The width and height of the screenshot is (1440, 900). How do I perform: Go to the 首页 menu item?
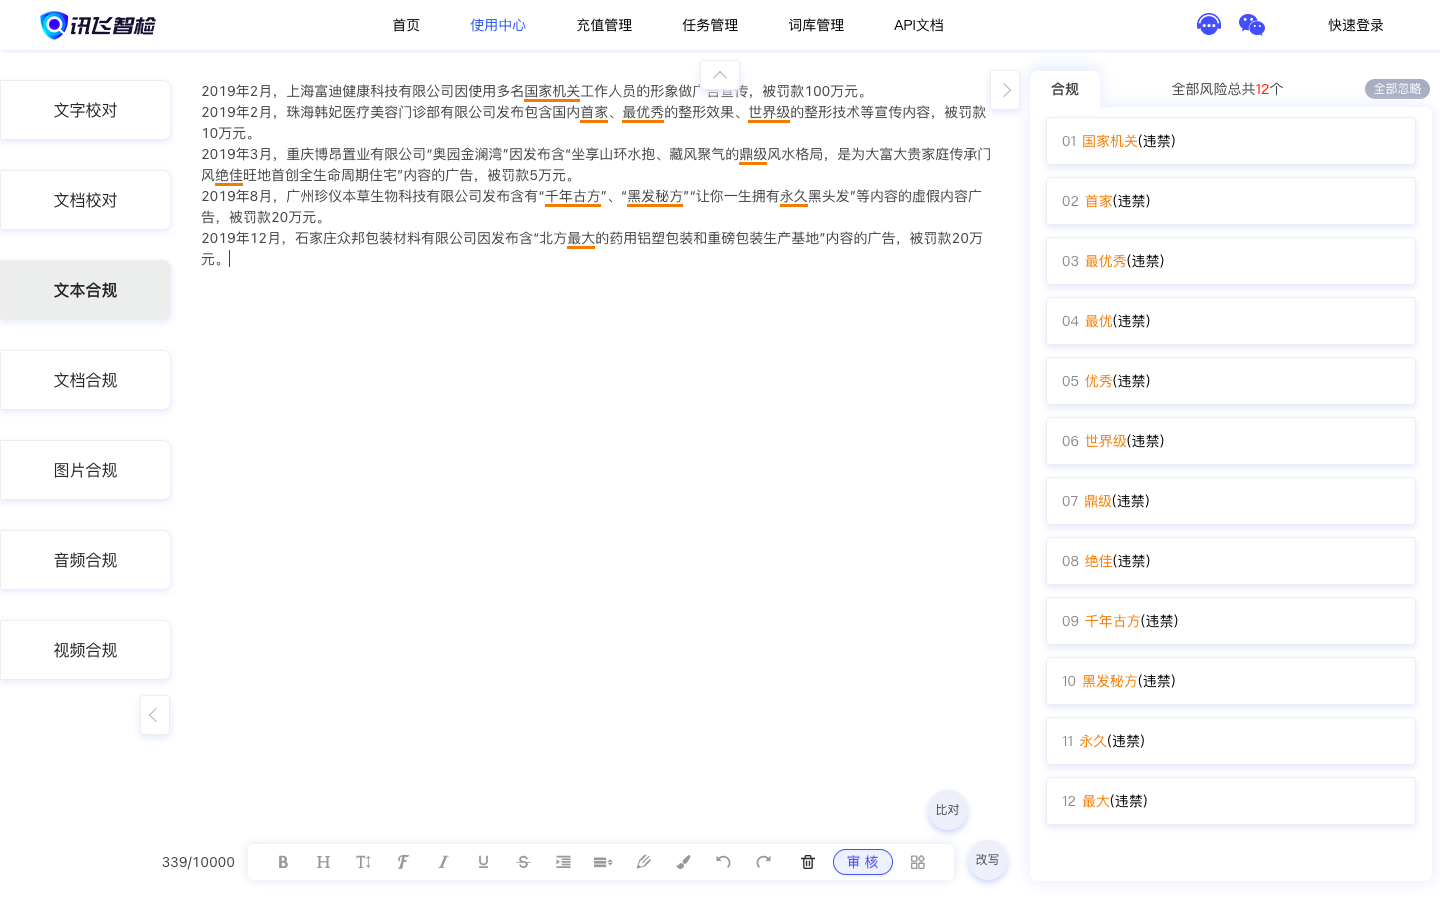point(406,25)
